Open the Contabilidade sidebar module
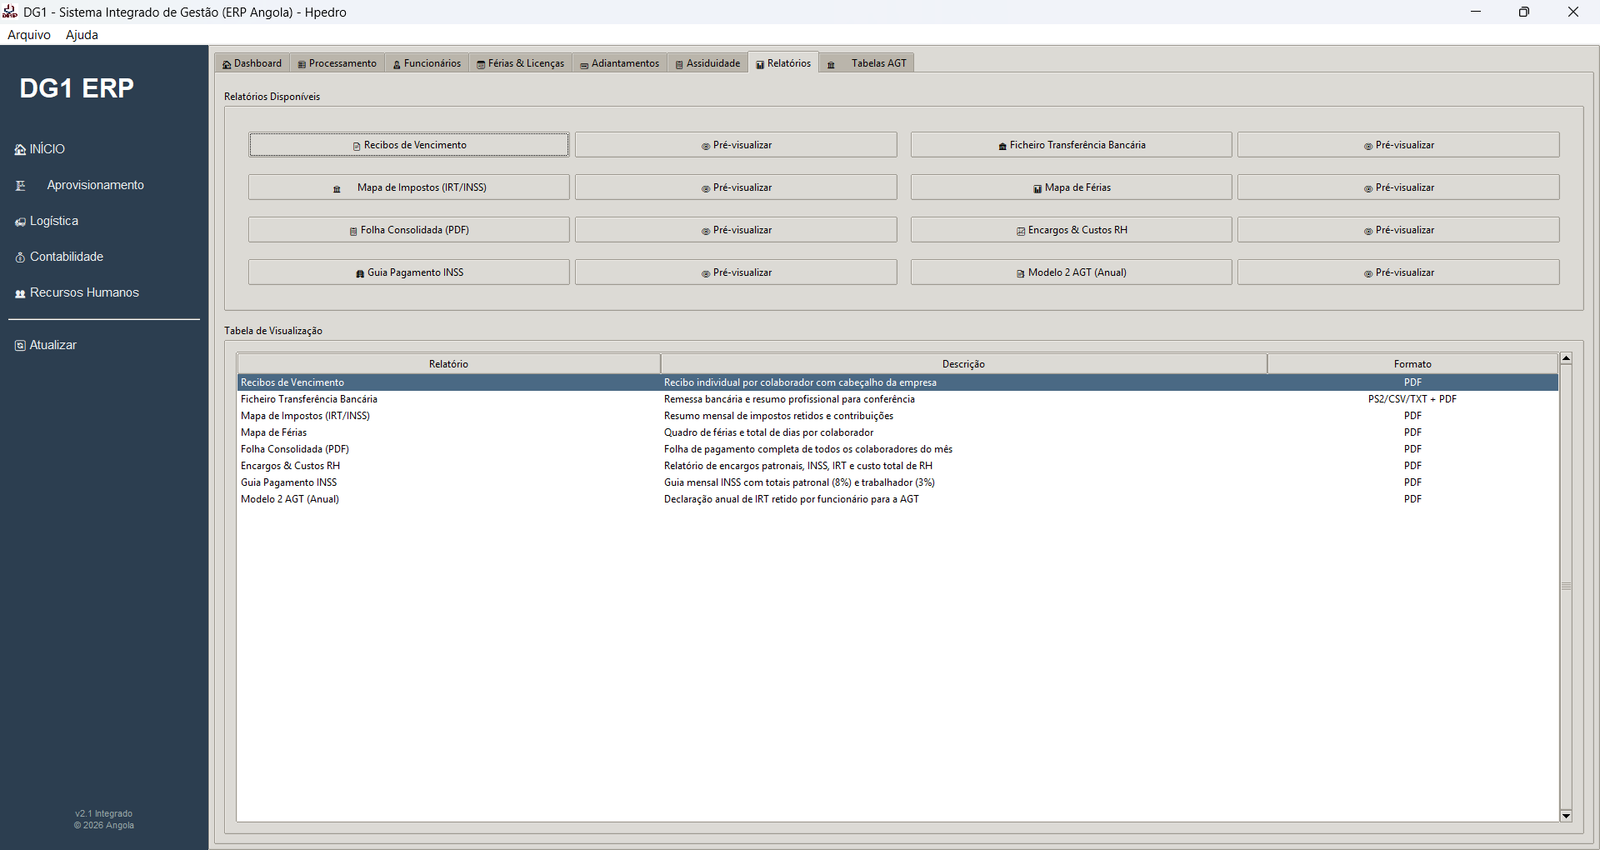Image resolution: width=1600 pixels, height=850 pixels. tap(66, 257)
